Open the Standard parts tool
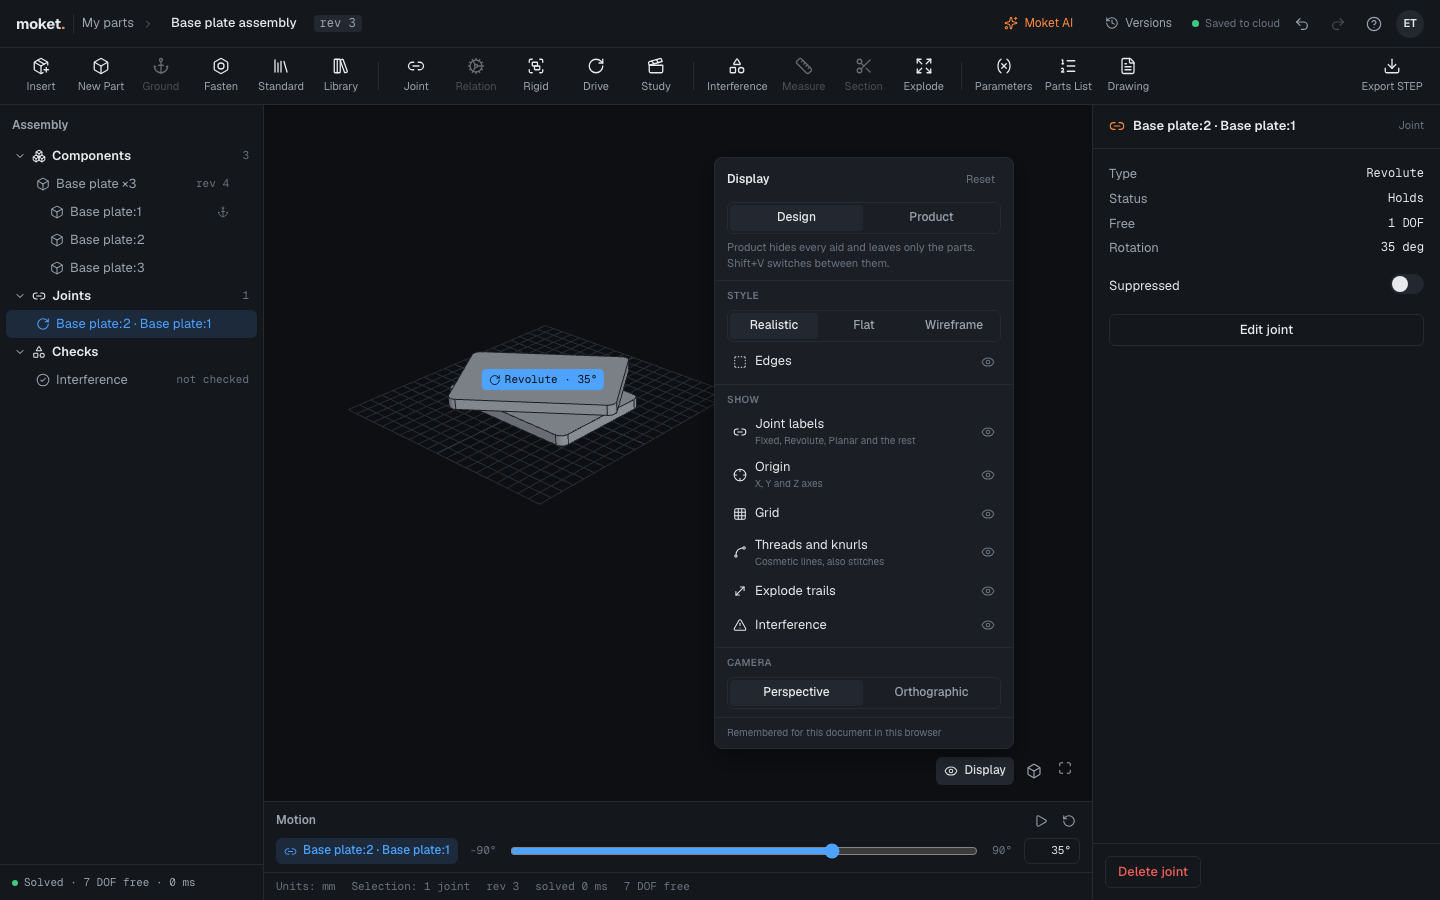The width and height of the screenshot is (1440, 900). pos(281,75)
